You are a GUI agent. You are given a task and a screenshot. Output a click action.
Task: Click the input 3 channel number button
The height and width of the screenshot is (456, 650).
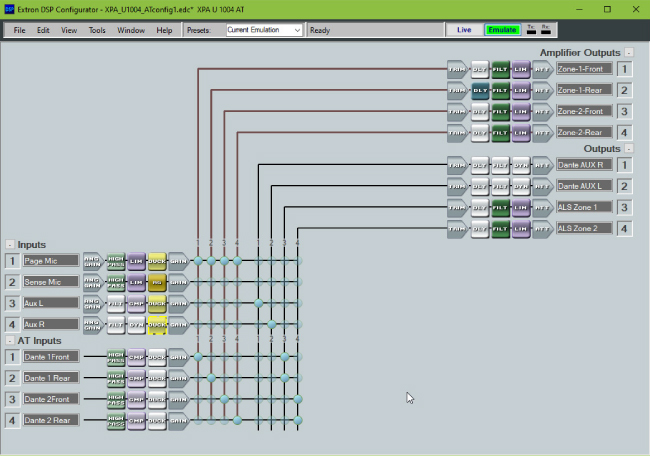pos(13,303)
